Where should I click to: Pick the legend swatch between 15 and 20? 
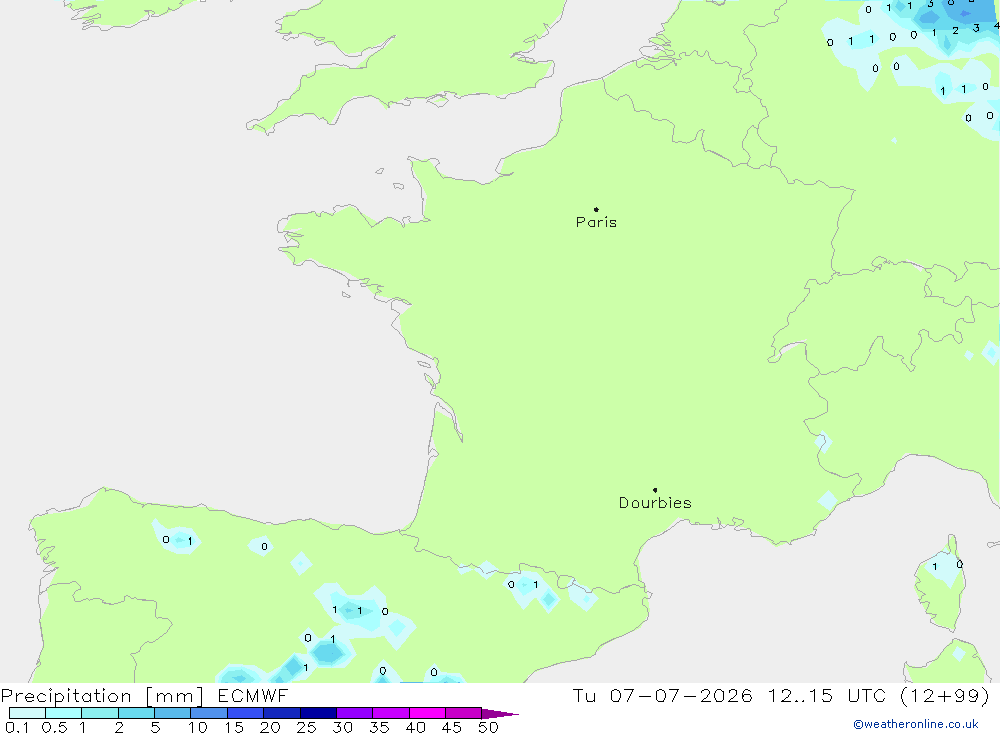(246, 713)
